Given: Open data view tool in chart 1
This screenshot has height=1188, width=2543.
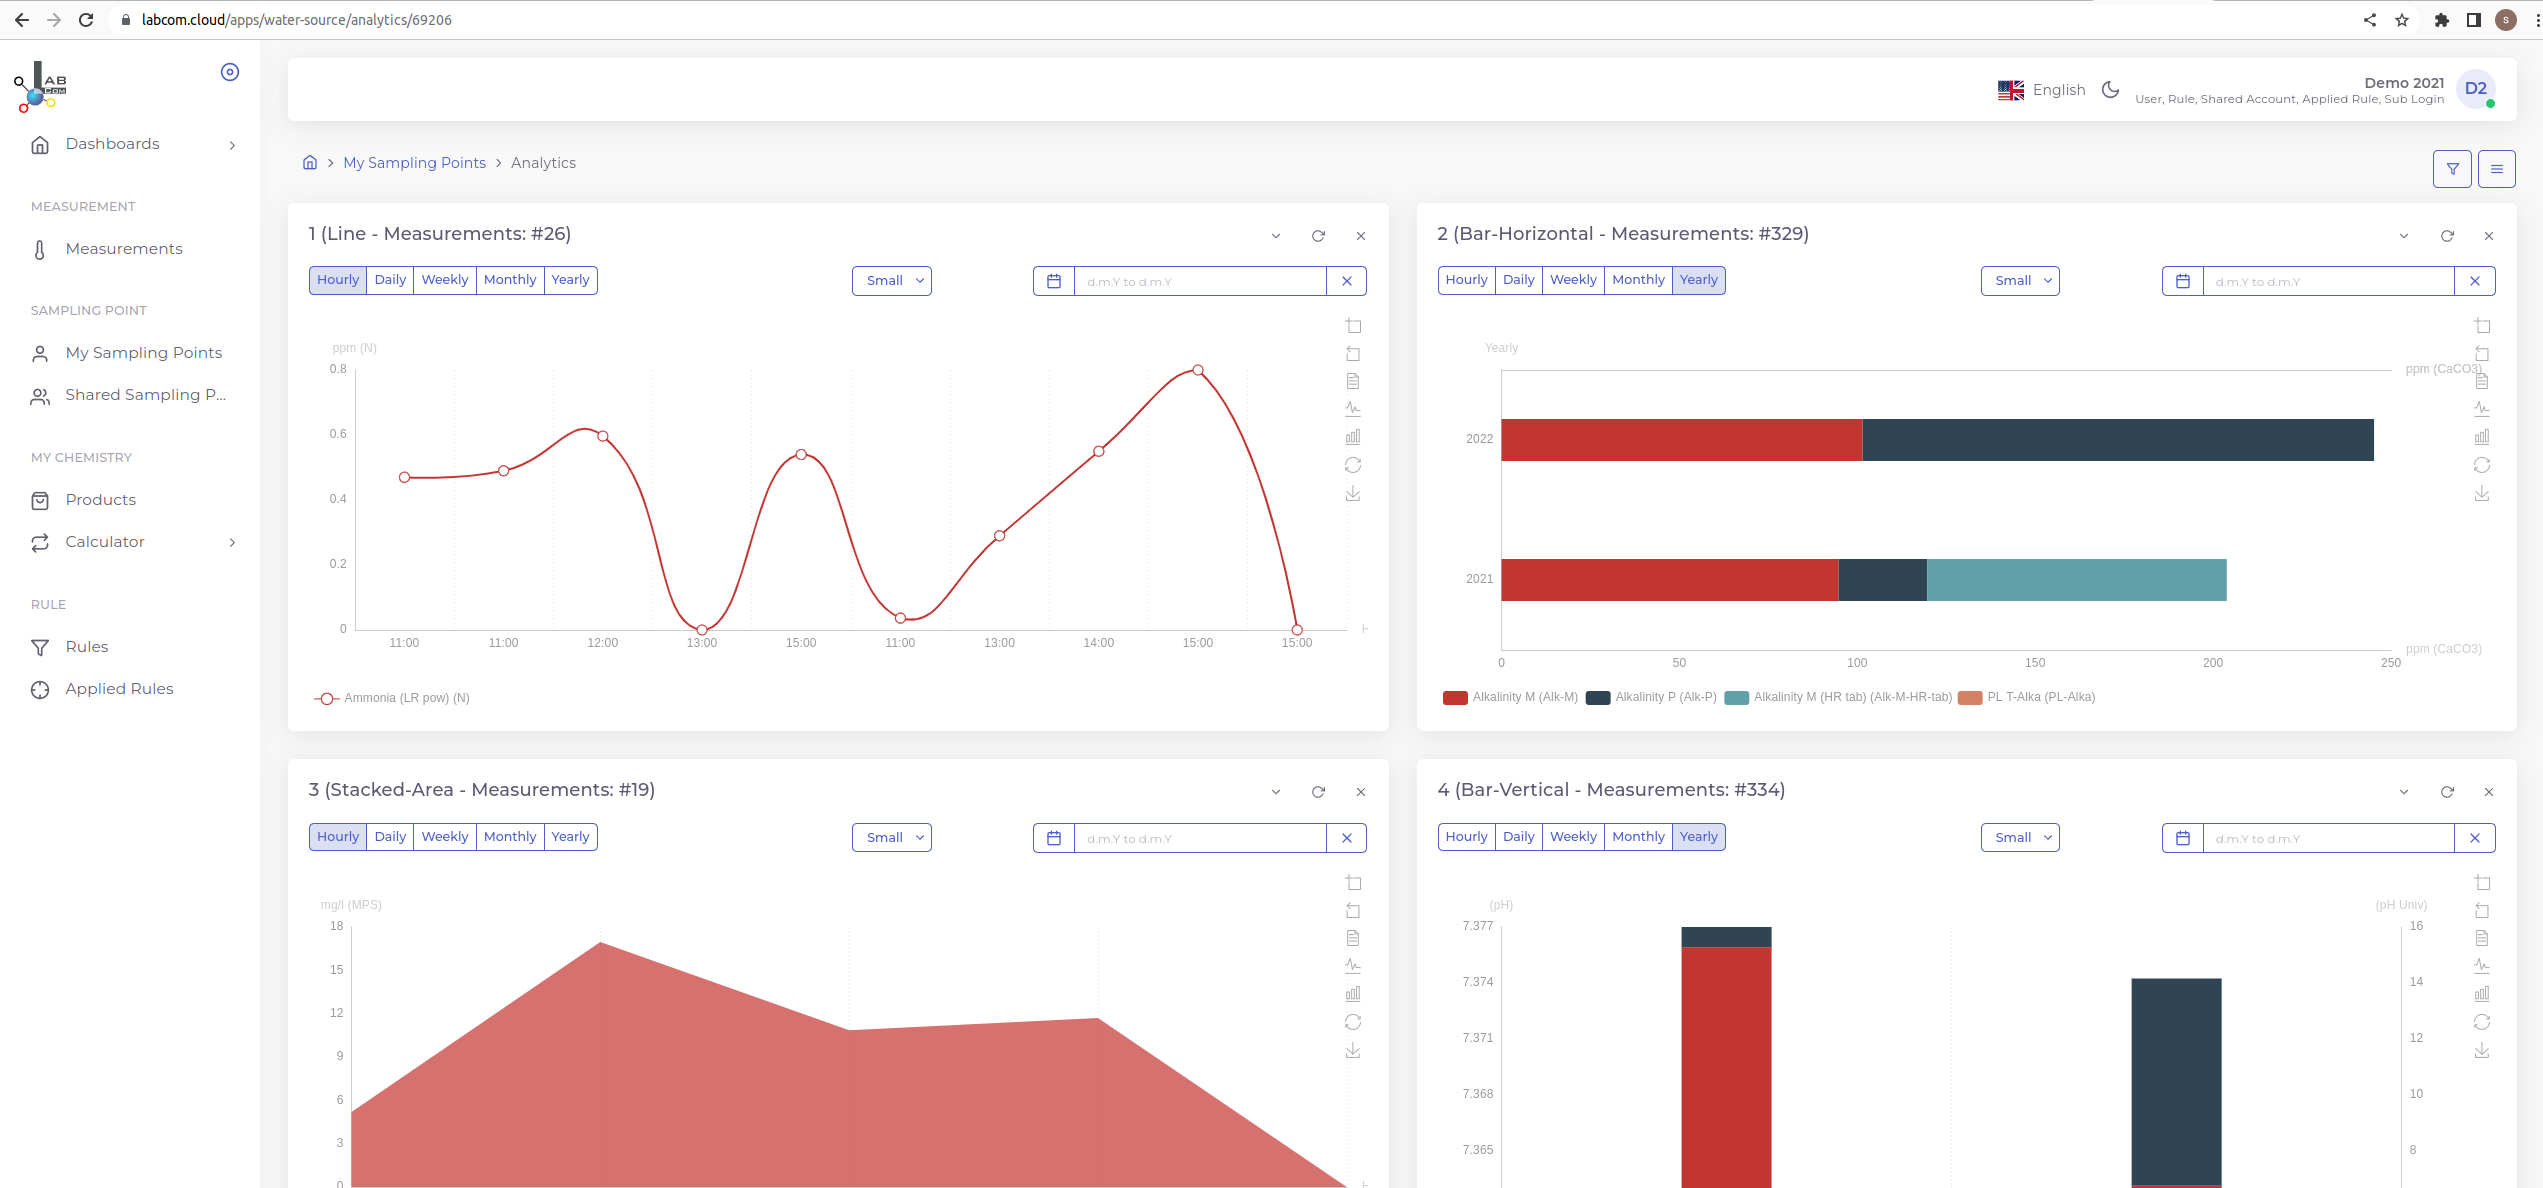Looking at the screenshot, I should pos(1353,381).
